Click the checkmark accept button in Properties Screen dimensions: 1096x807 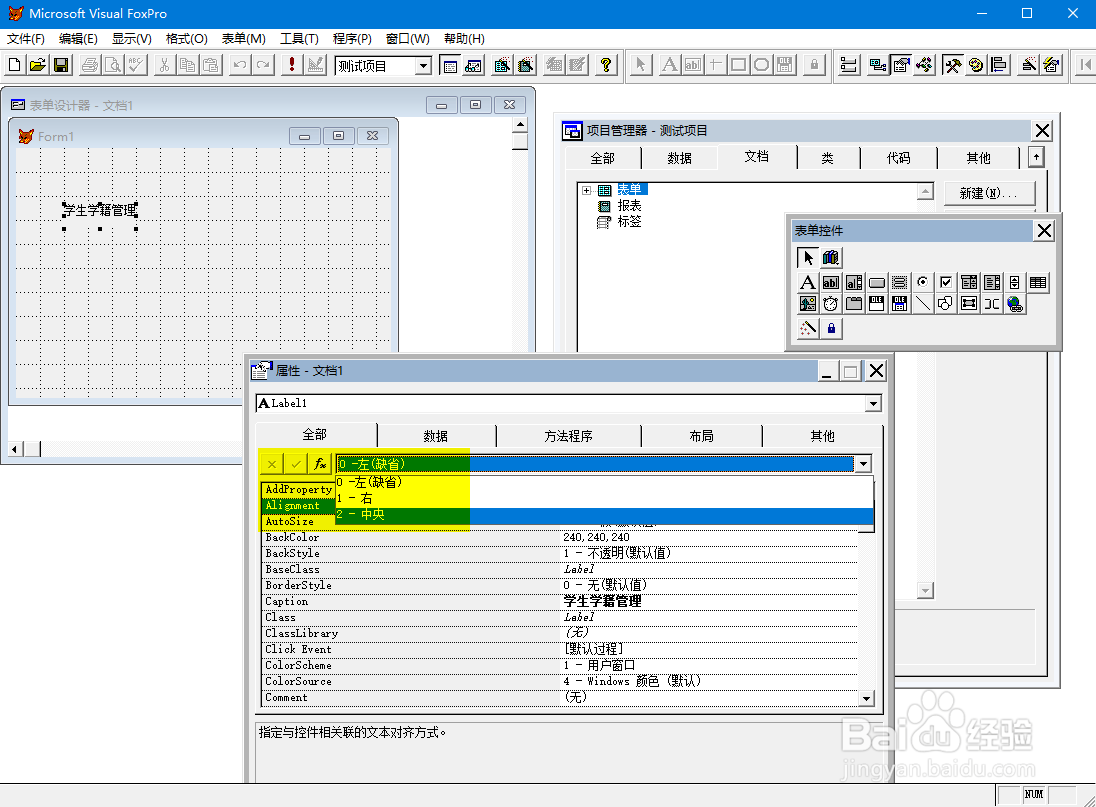[296, 464]
